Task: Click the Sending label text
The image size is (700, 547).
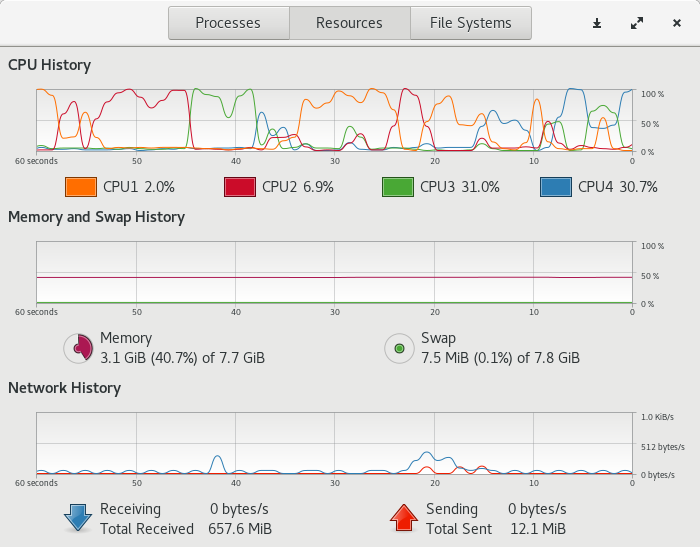Action: click(452, 509)
